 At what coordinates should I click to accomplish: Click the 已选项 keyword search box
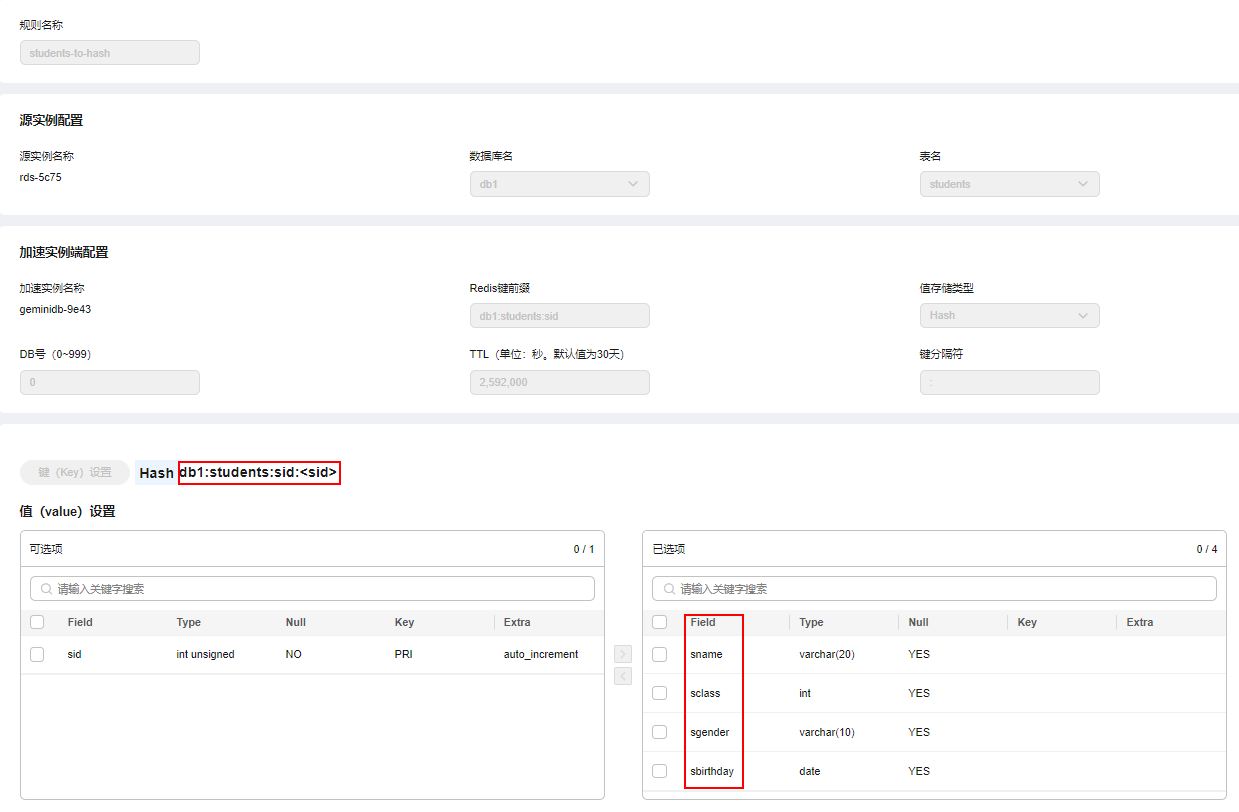pos(934,589)
